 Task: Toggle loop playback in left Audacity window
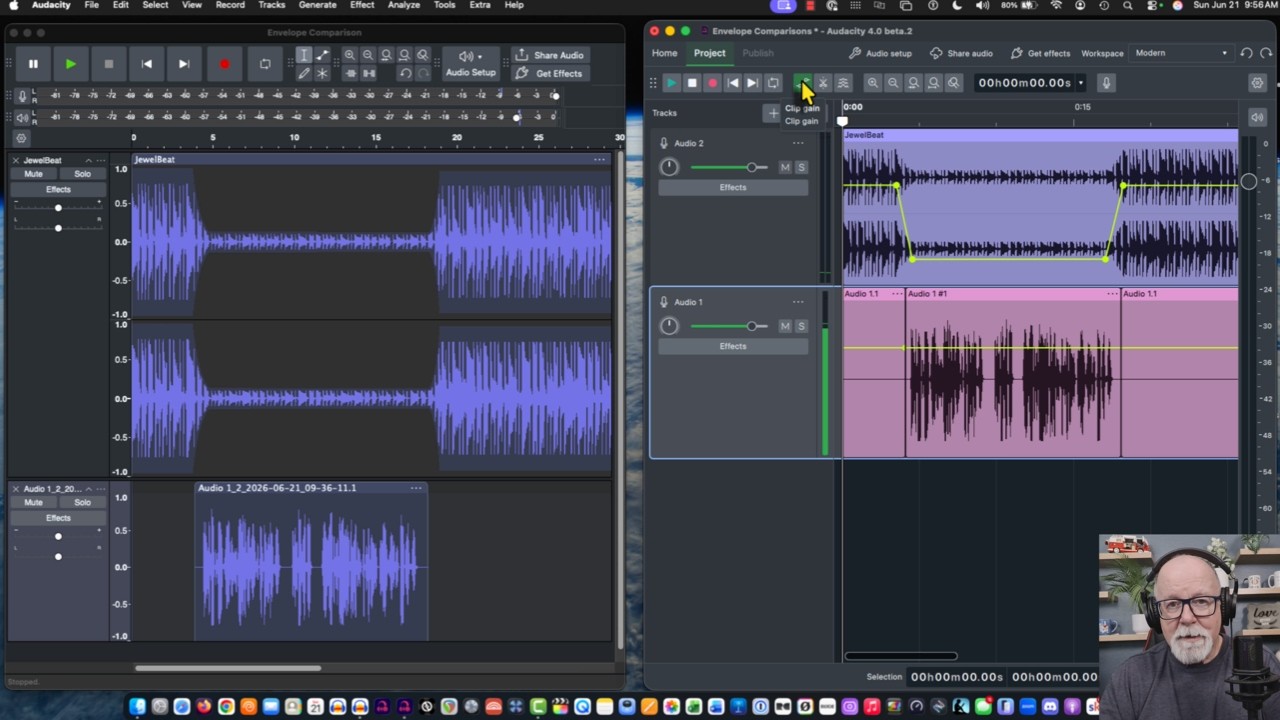(265, 64)
